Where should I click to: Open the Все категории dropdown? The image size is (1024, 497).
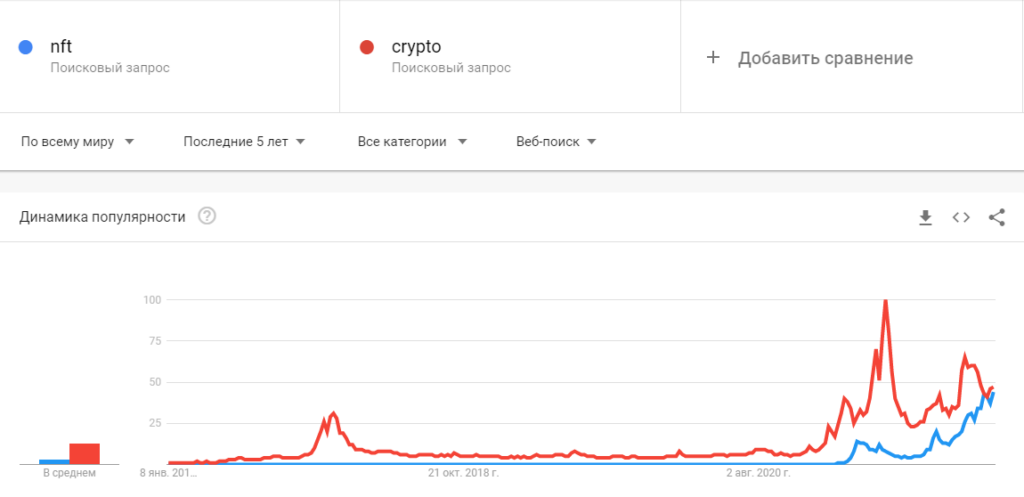point(412,142)
